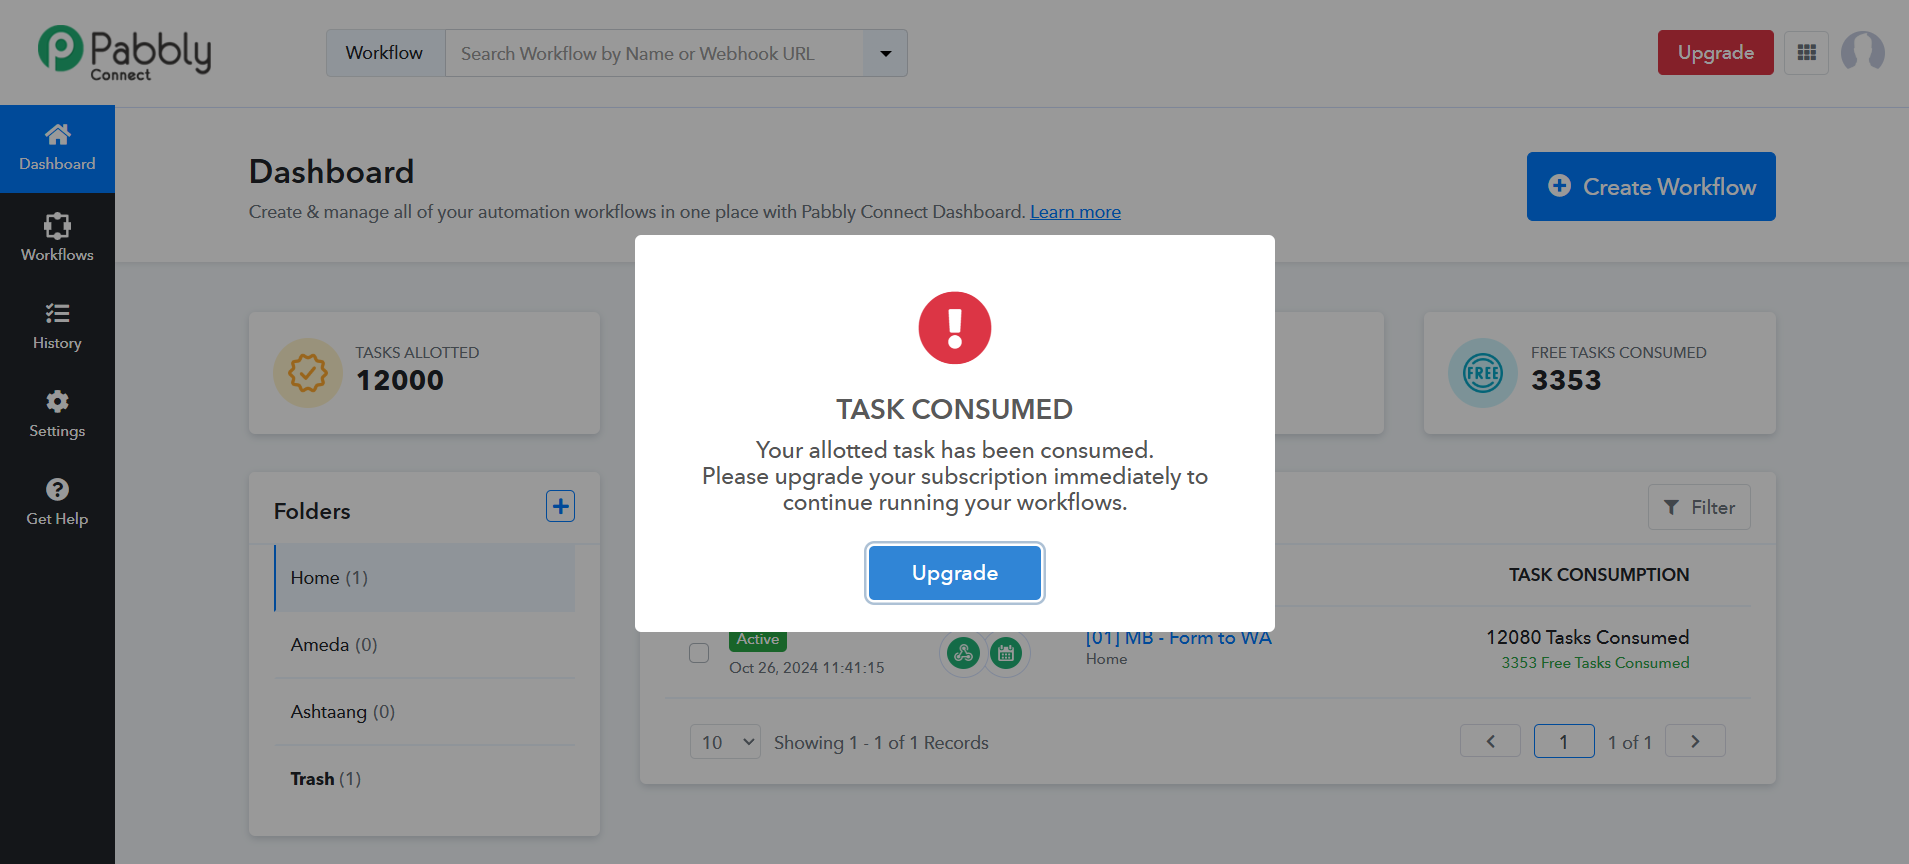The width and height of the screenshot is (1909, 864).
Task: Click the webhook app icon in workflow row
Action: (x=963, y=654)
